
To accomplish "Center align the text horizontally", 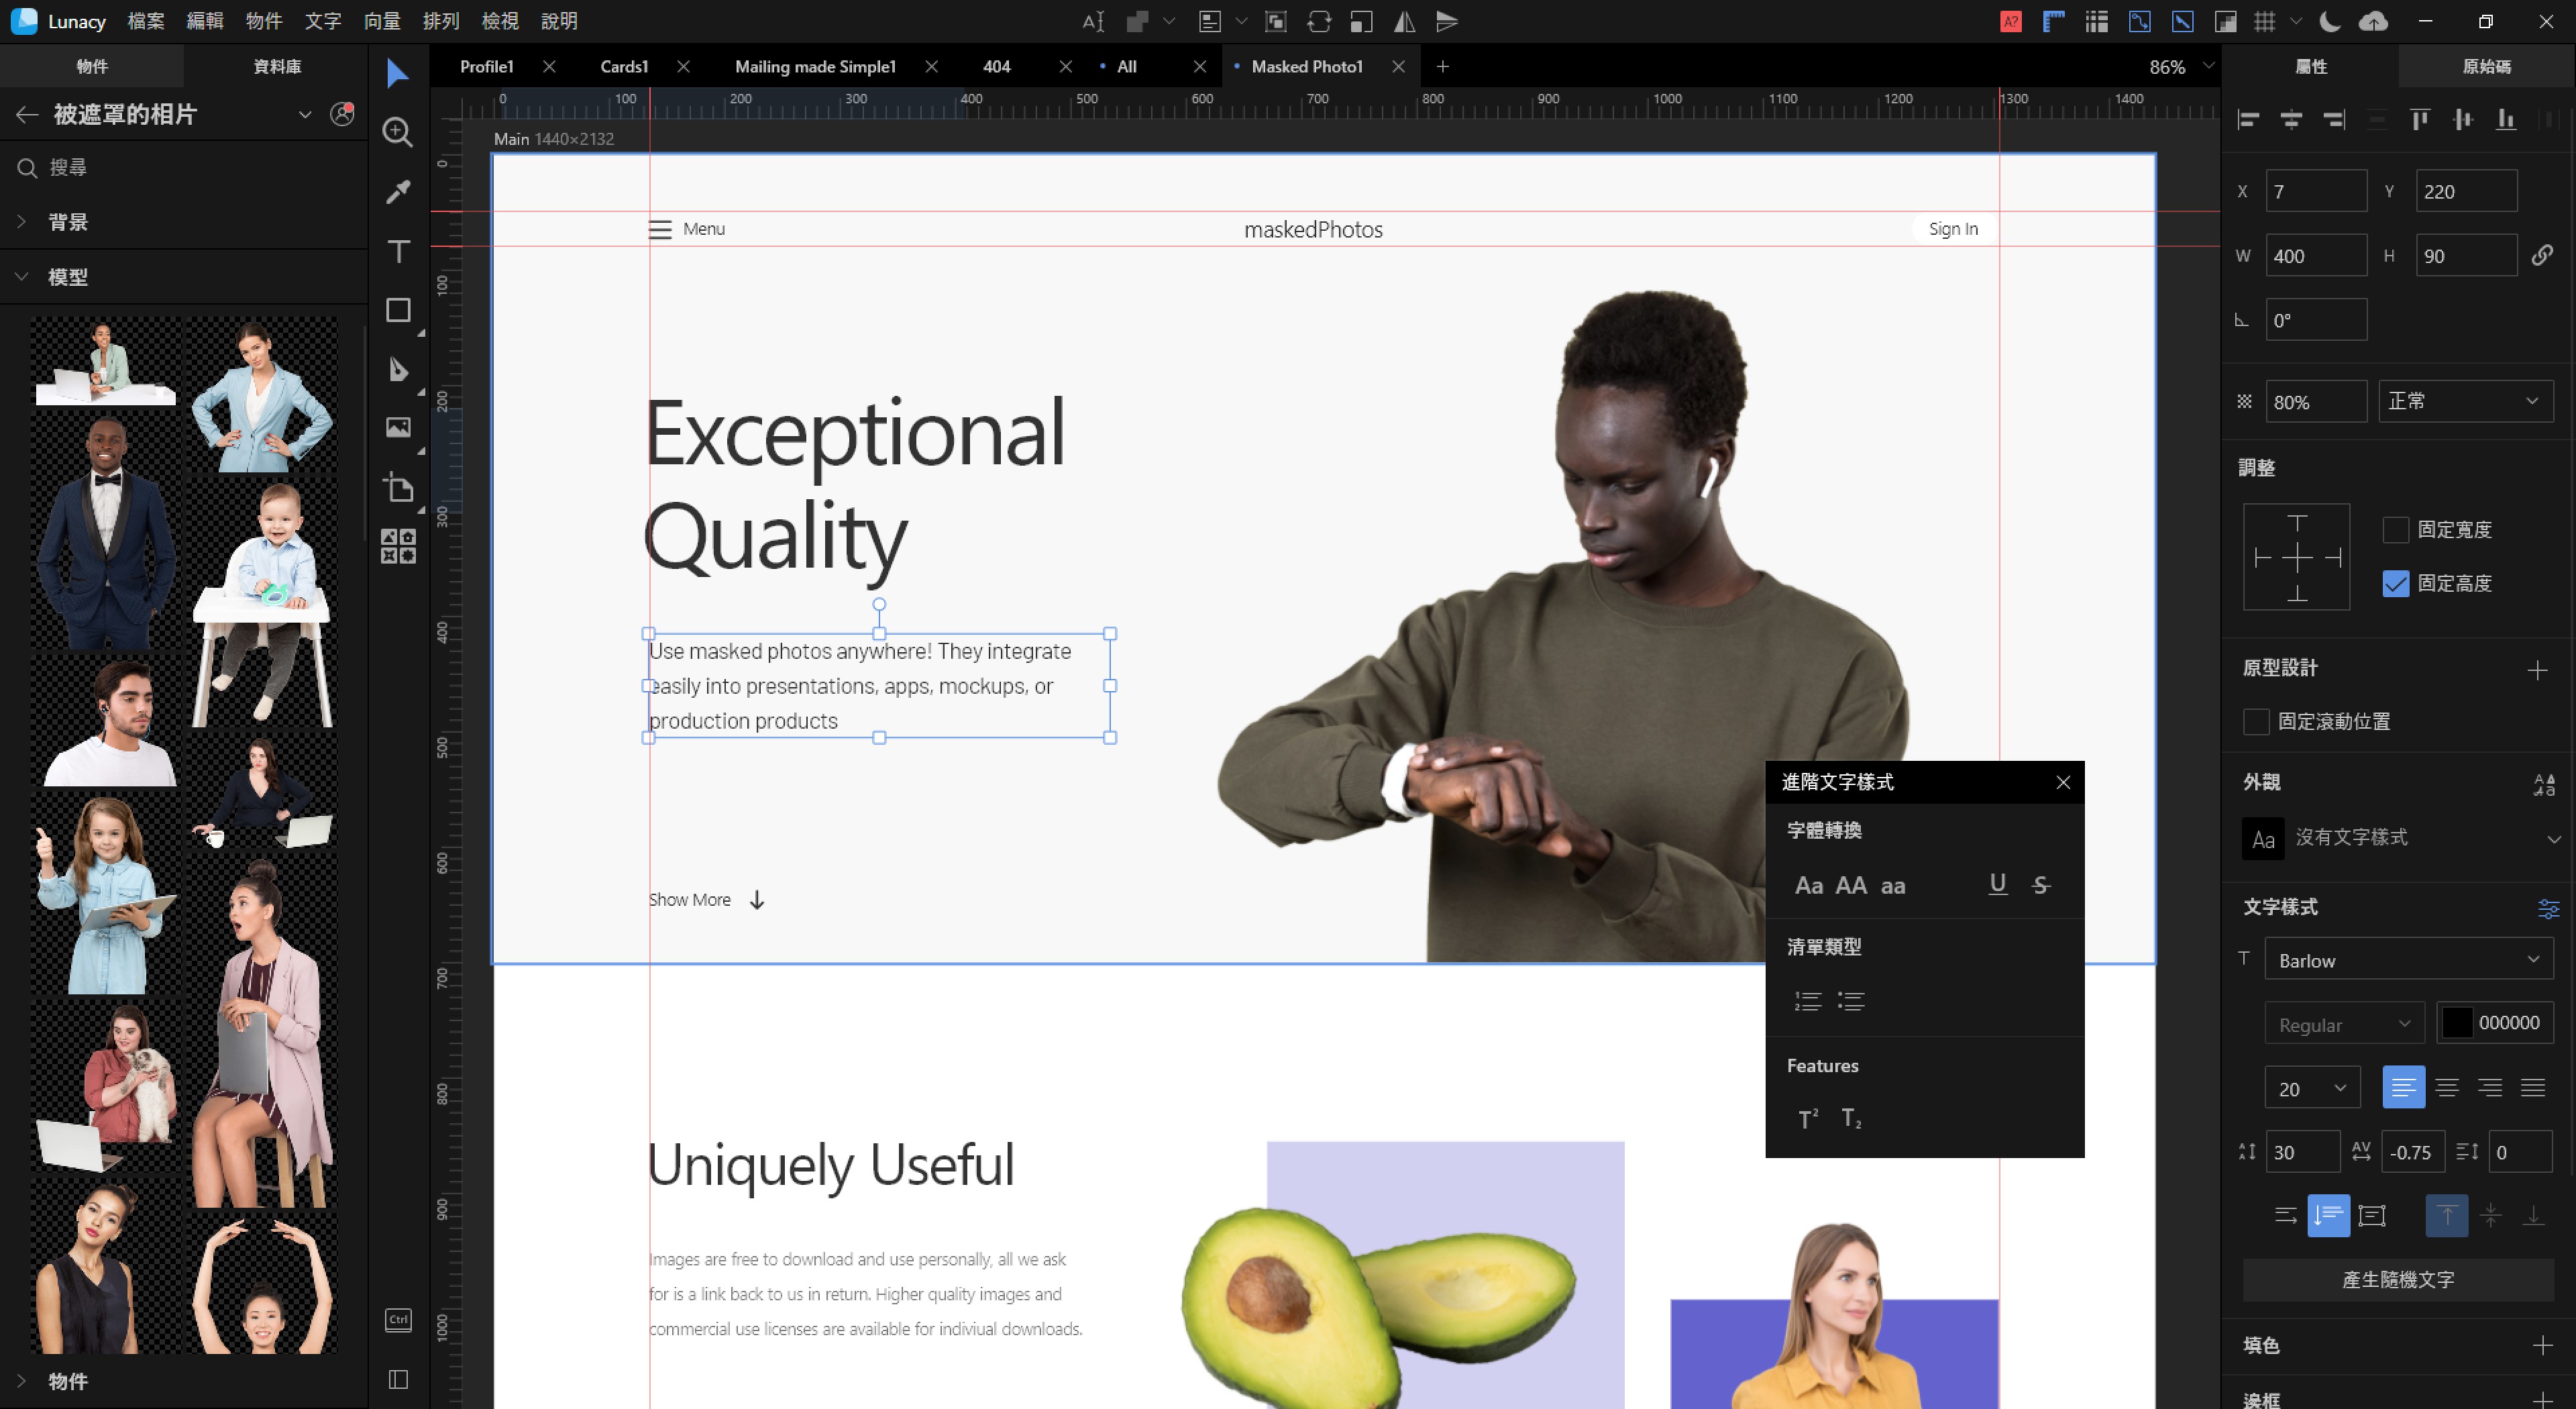I will pos(2446,1088).
